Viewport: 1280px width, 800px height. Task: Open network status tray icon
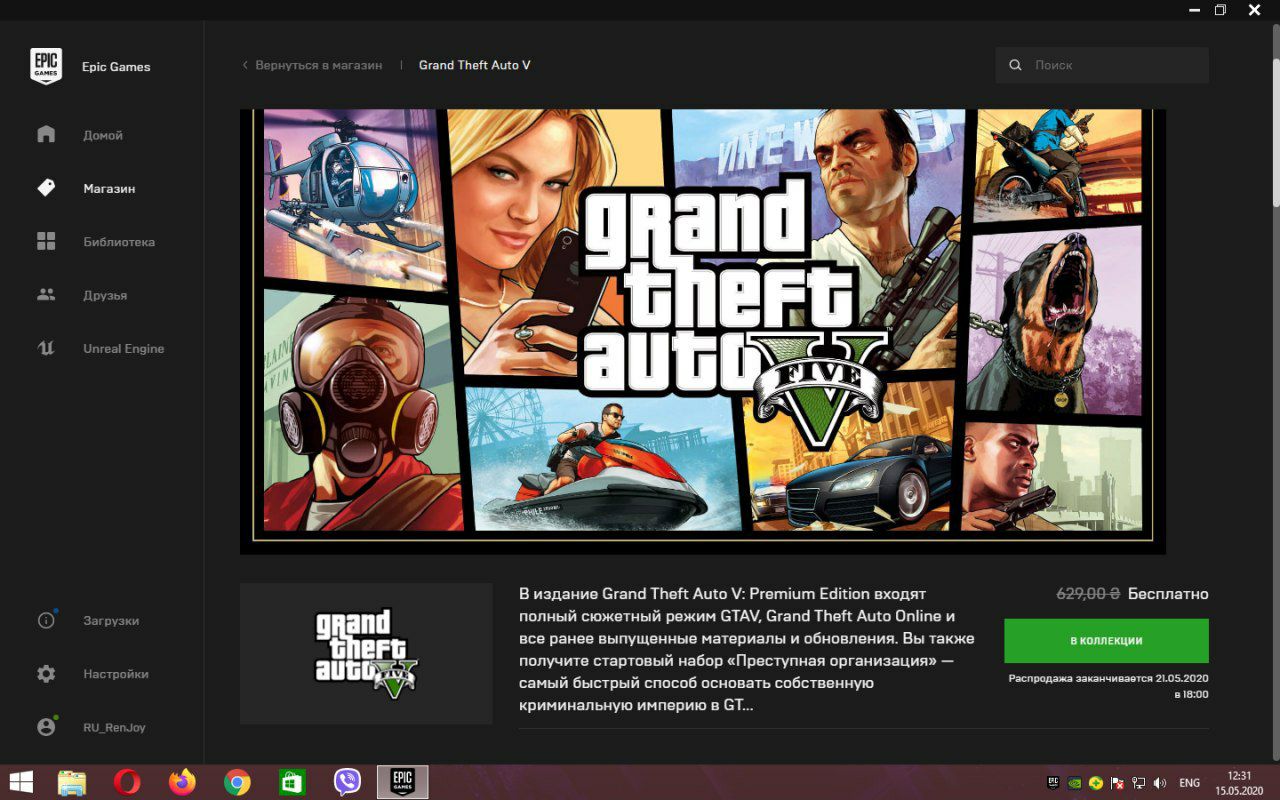pos(1139,783)
